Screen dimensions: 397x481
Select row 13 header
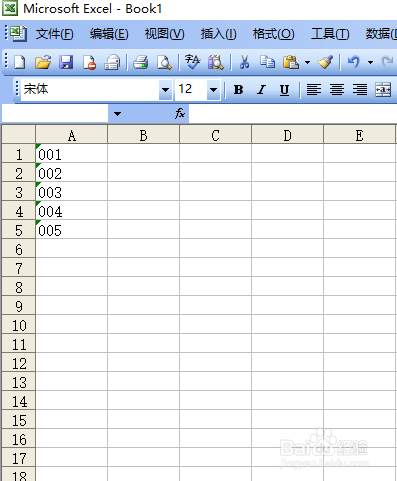(19, 381)
